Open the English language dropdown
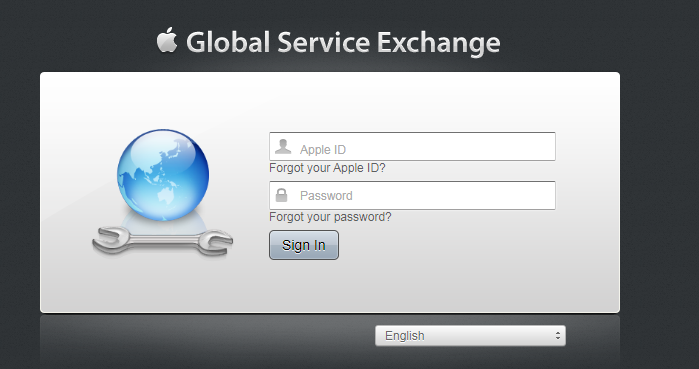699x369 pixels. (470, 336)
